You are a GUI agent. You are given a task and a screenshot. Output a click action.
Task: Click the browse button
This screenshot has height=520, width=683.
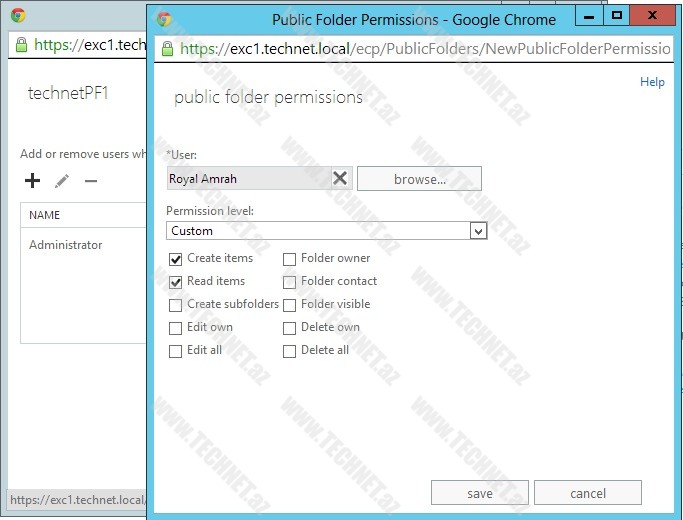click(x=419, y=179)
